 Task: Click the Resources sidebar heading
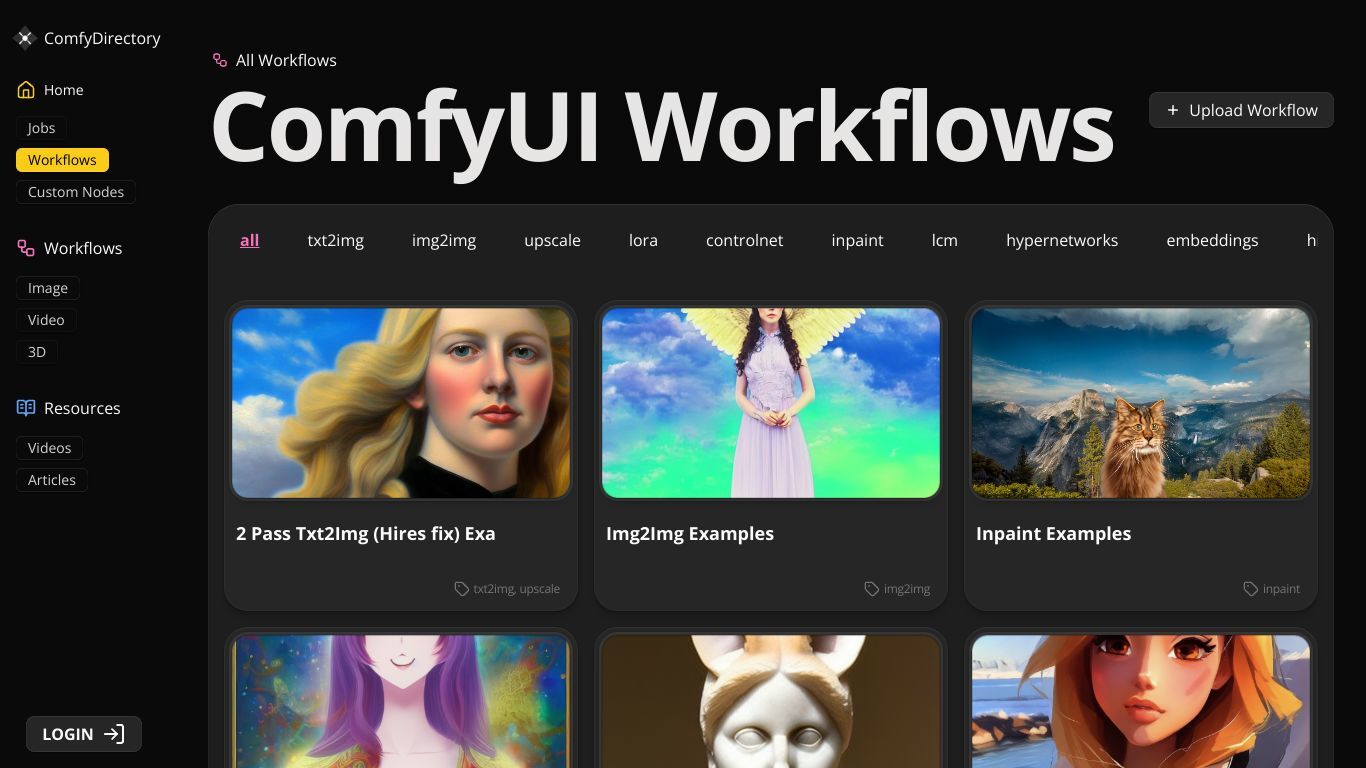click(82, 408)
